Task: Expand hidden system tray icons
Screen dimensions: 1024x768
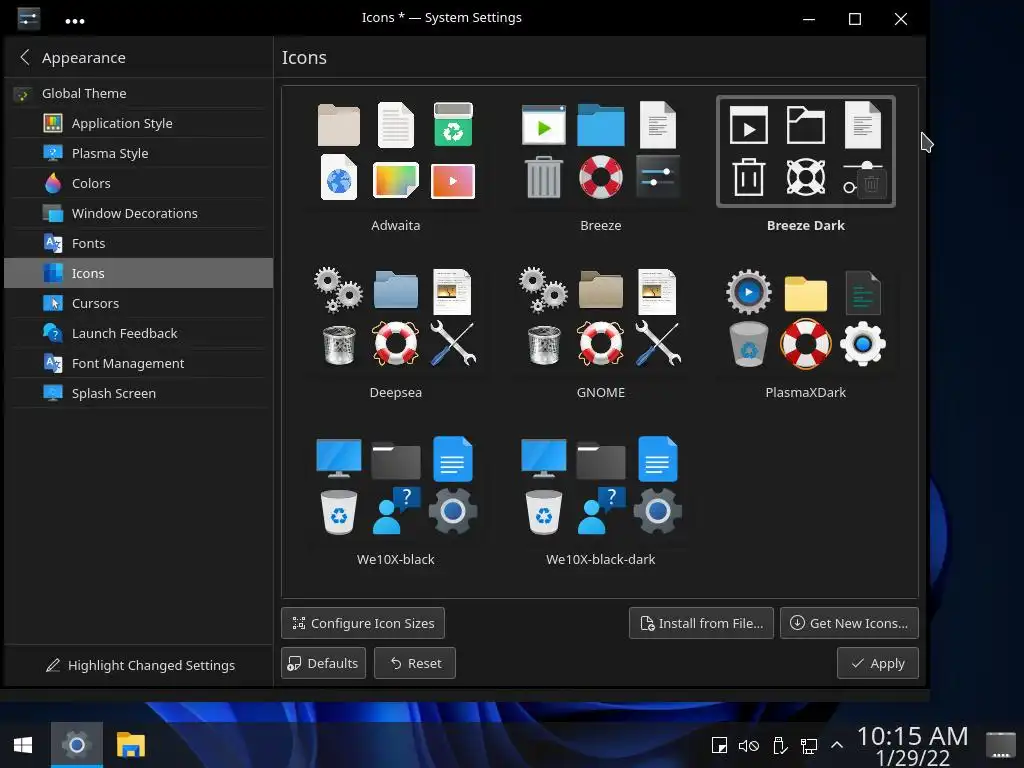Action: [837, 745]
